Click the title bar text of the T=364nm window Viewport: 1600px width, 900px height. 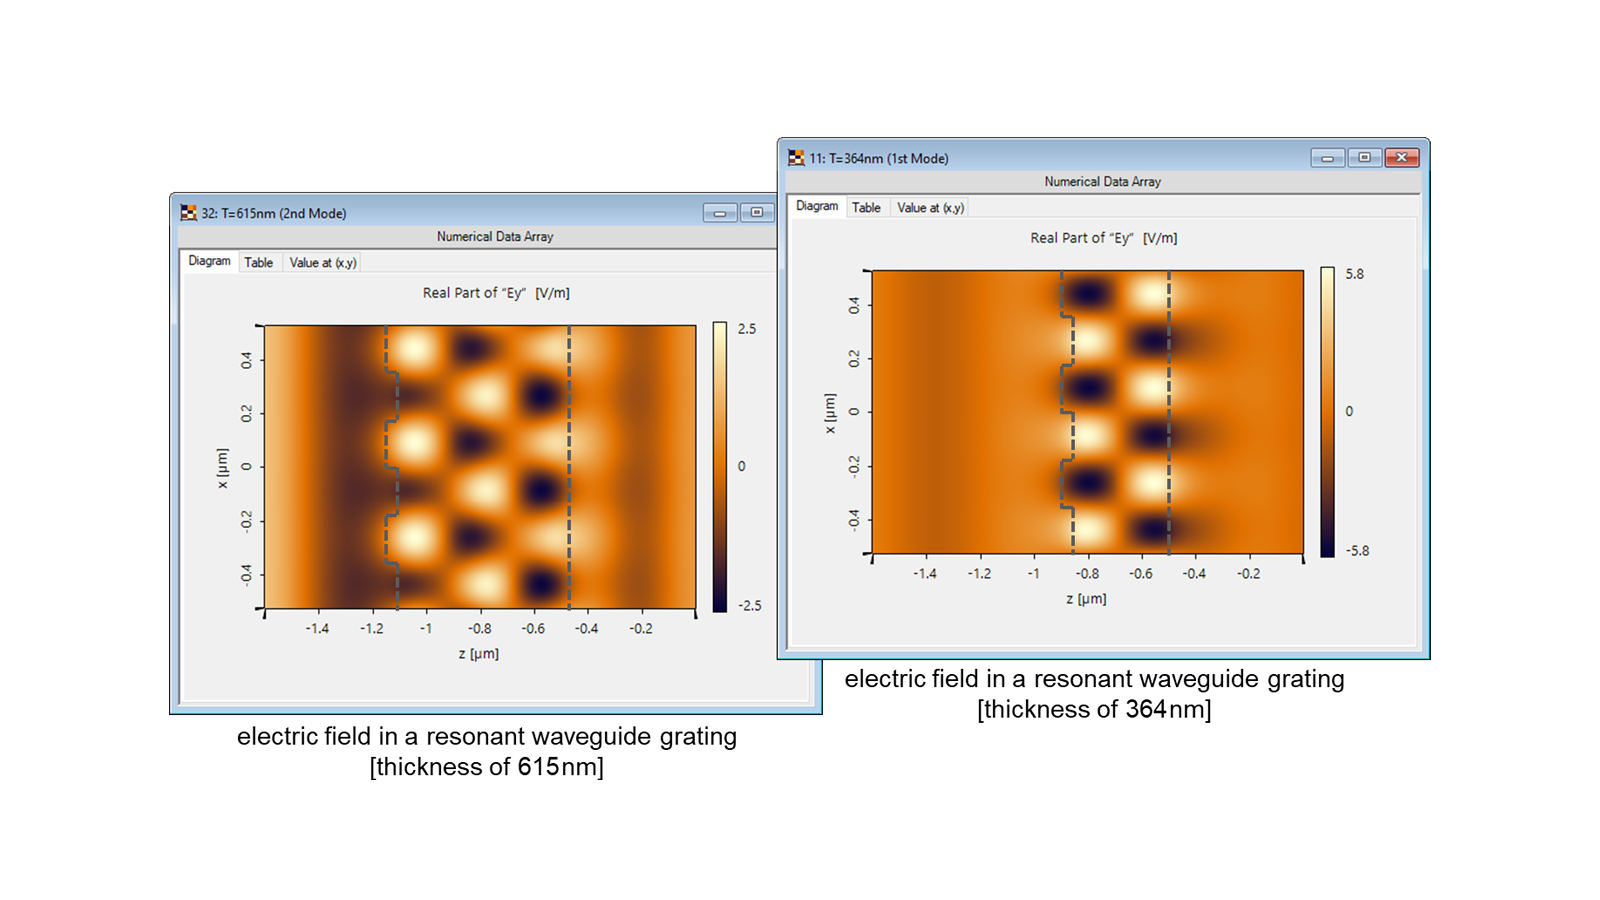pyautogui.click(x=878, y=158)
